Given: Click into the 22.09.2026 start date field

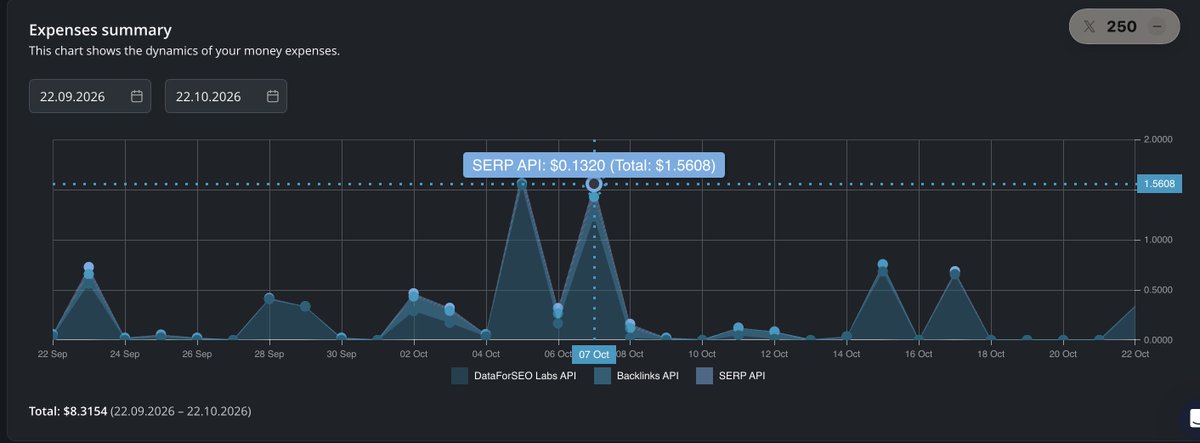Looking at the screenshot, I should pyautogui.click(x=90, y=96).
